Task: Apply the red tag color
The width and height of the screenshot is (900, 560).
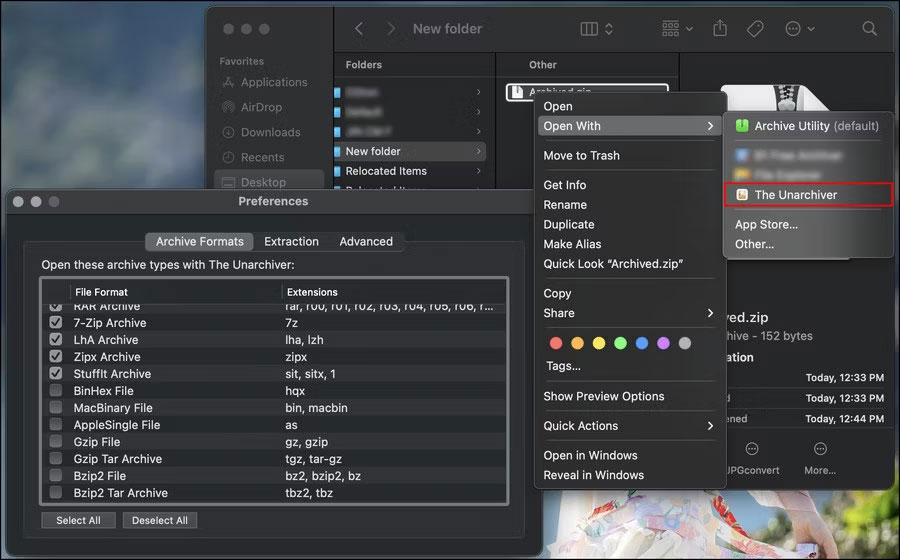Action: (556, 343)
